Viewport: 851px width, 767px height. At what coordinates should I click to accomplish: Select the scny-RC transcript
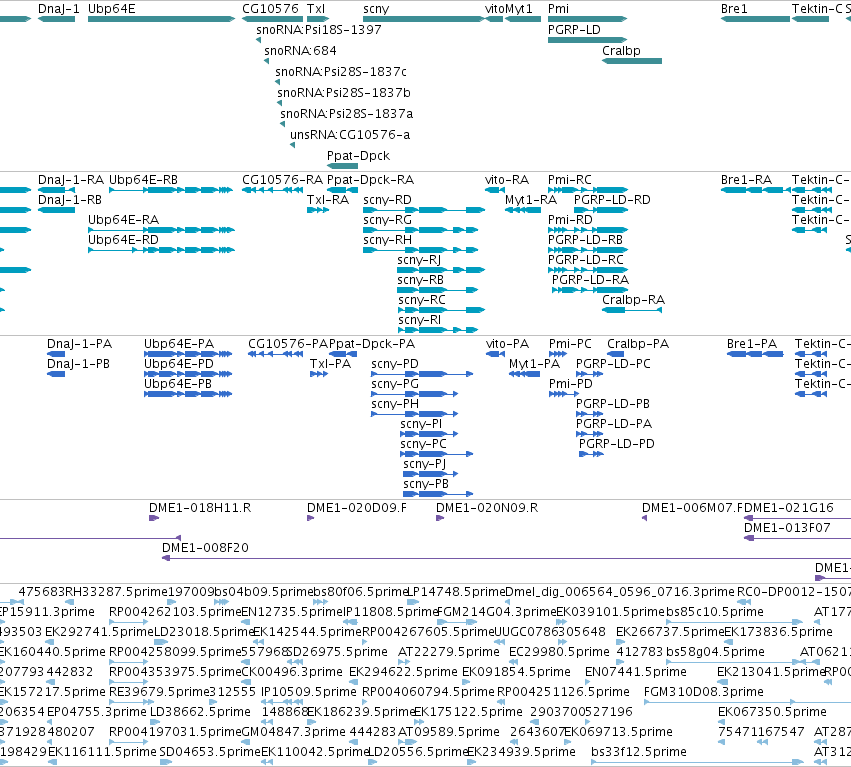click(x=441, y=310)
